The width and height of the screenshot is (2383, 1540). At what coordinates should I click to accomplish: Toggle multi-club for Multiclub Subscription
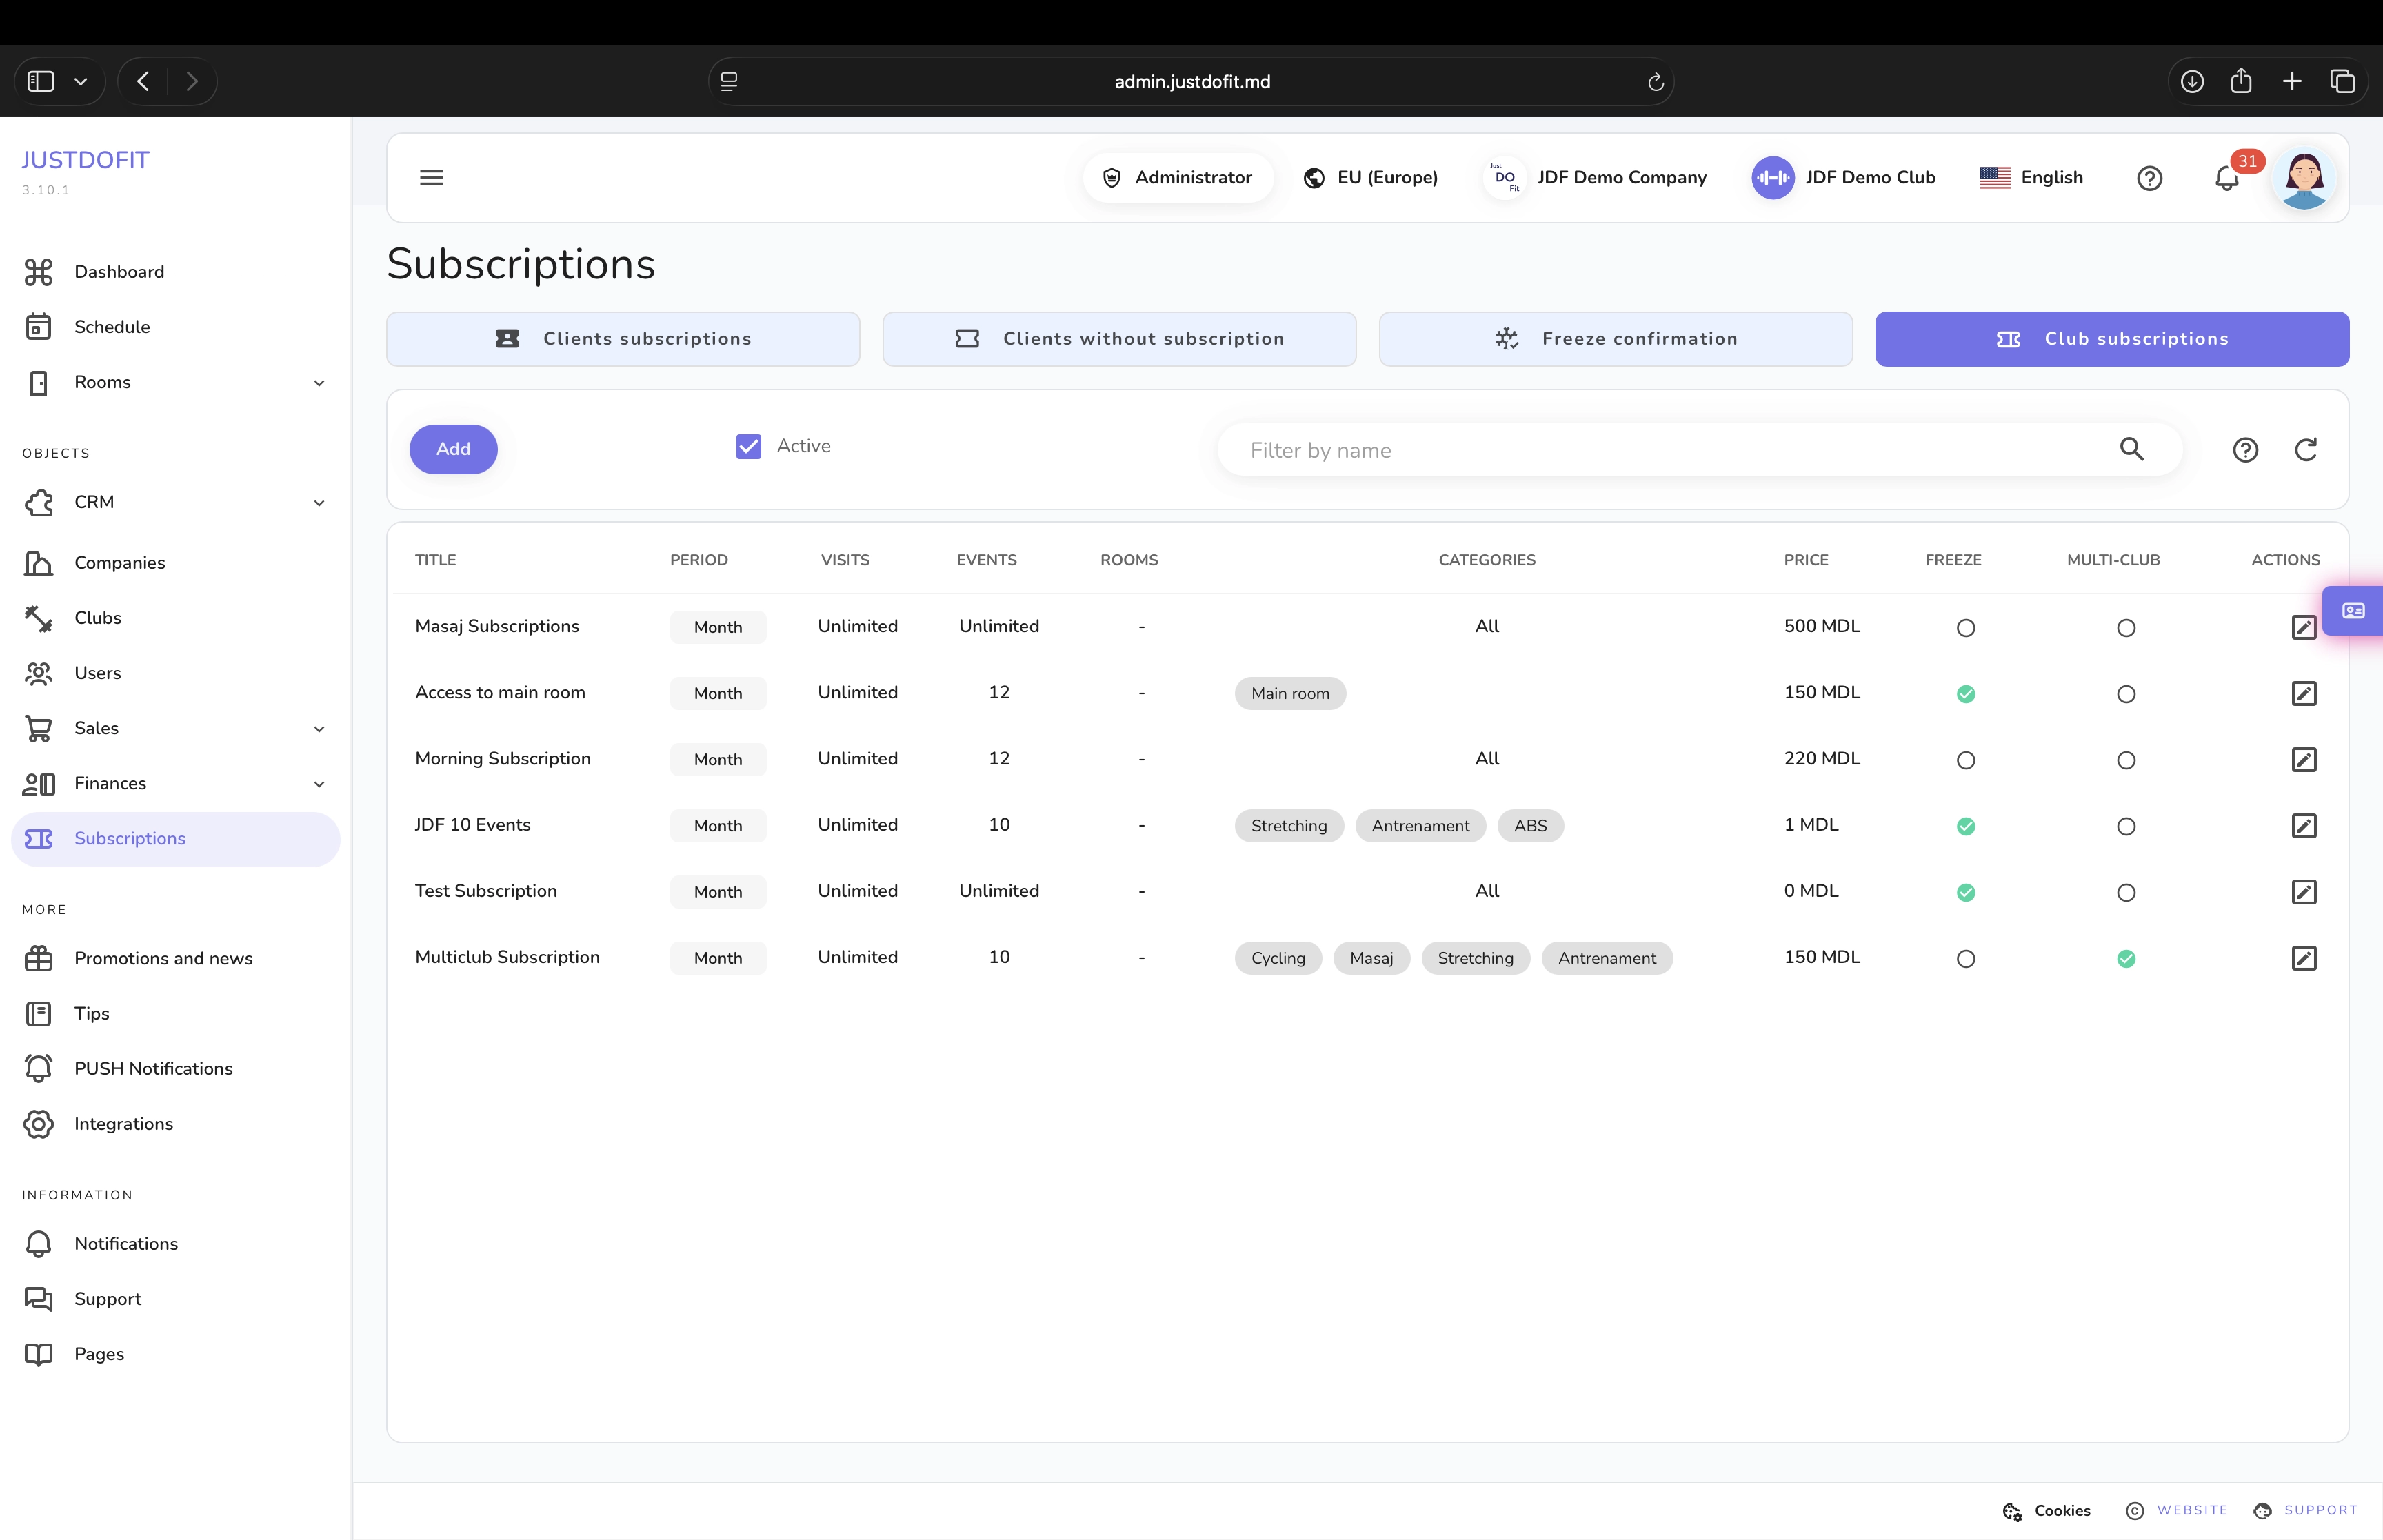coord(2126,959)
